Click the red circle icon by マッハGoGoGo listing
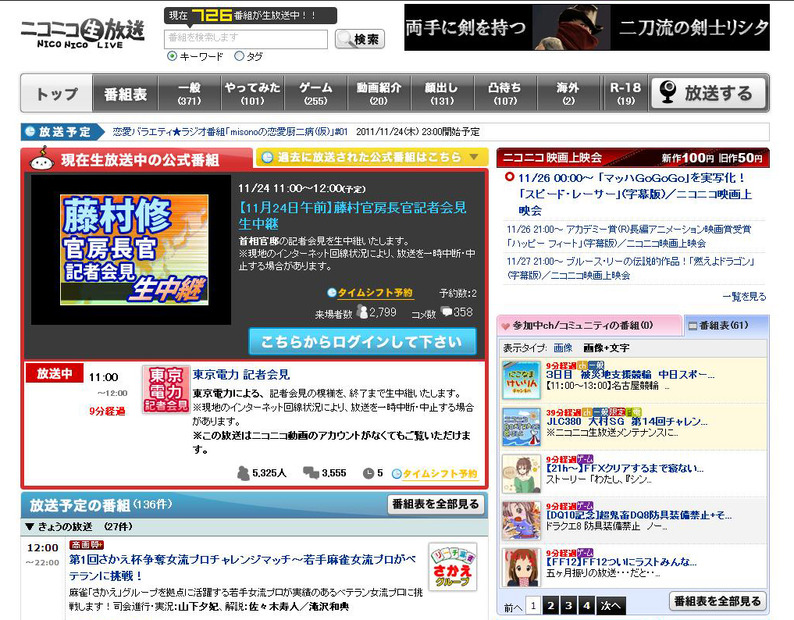This screenshot has height=620, width=794. (x=509, y=177)
